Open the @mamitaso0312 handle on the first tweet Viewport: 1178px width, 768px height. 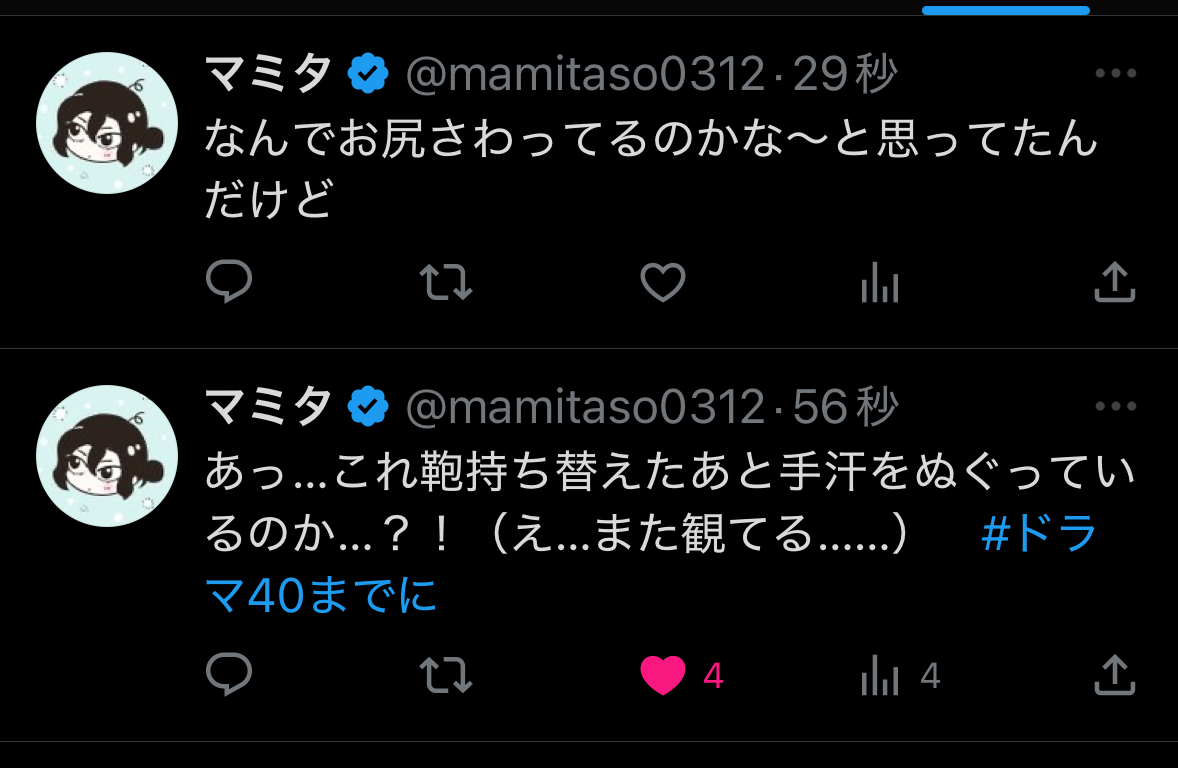tap(585, 74)
